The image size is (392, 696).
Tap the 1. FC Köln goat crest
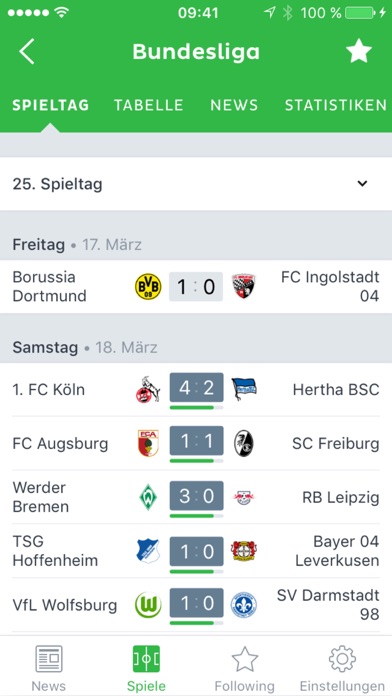[148, 390]
